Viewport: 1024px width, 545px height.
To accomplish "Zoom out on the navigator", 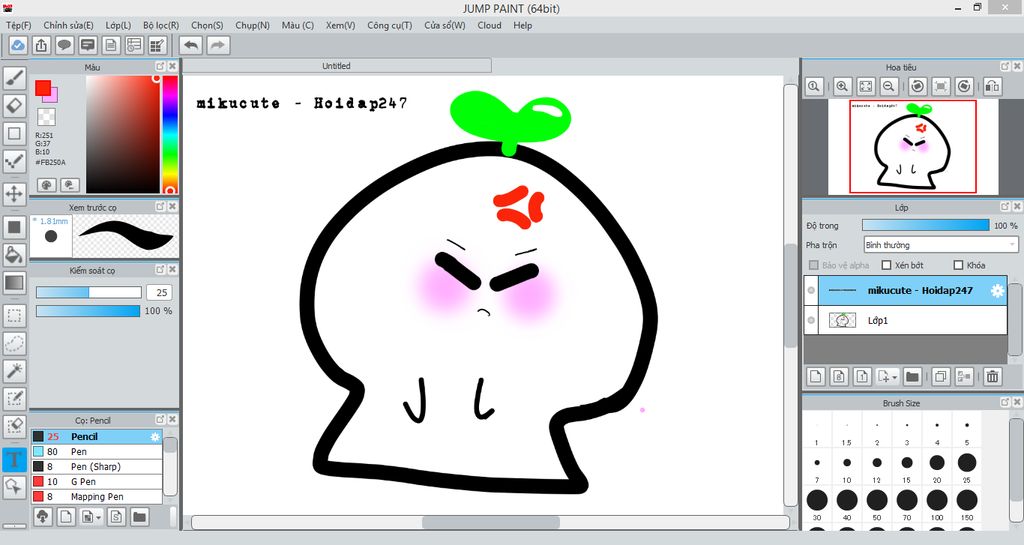I will point(888,86).
